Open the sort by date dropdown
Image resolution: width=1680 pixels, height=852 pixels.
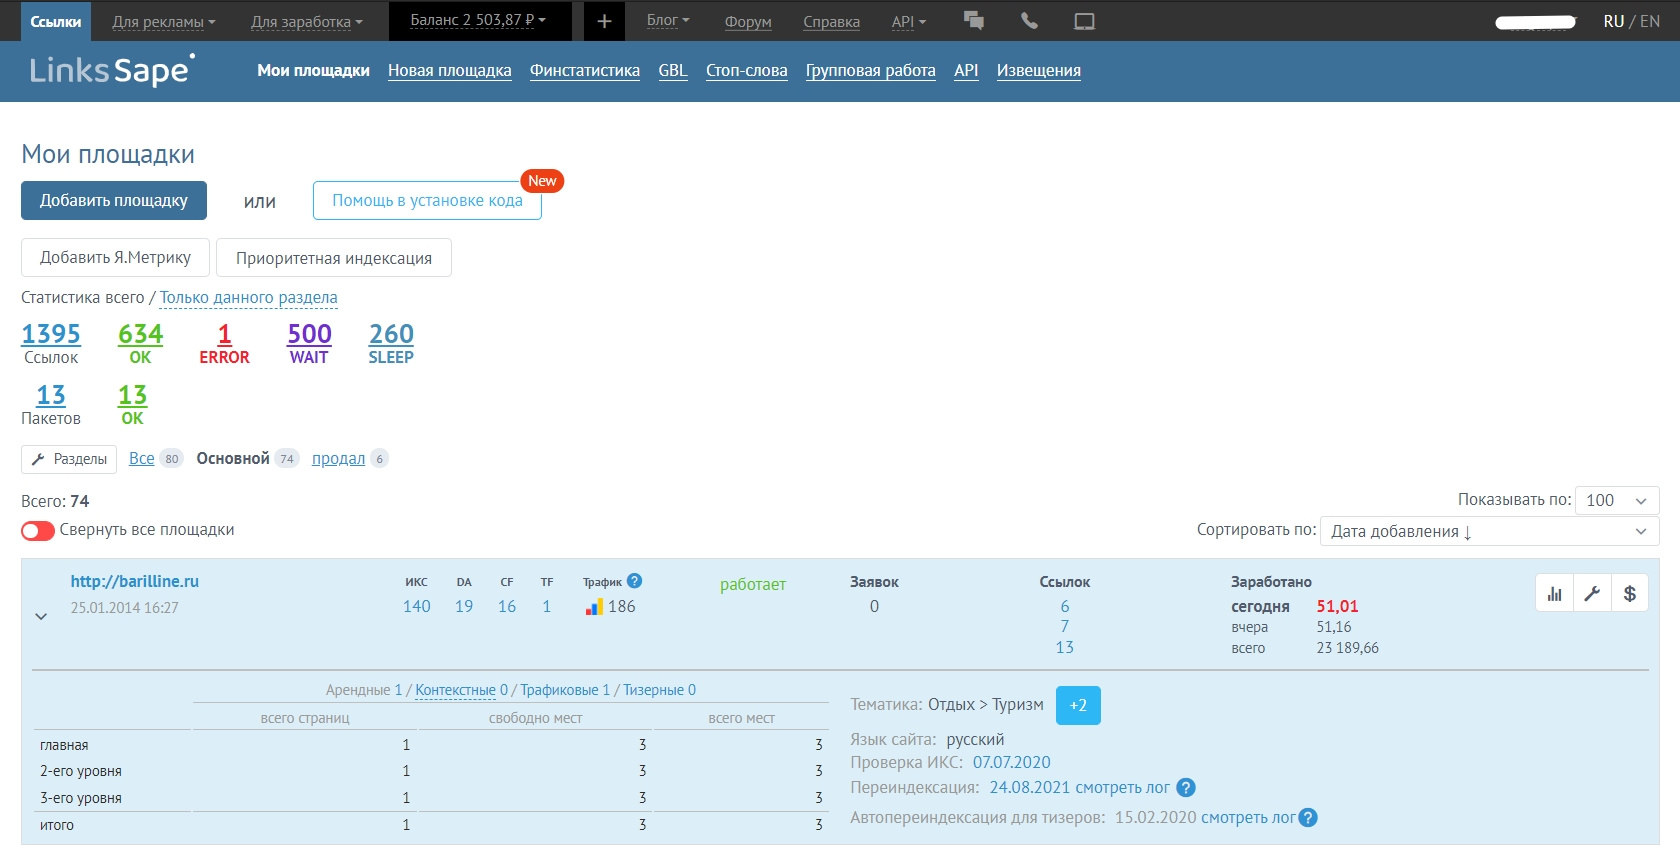pyautogui.click(x=1488, y=531)
